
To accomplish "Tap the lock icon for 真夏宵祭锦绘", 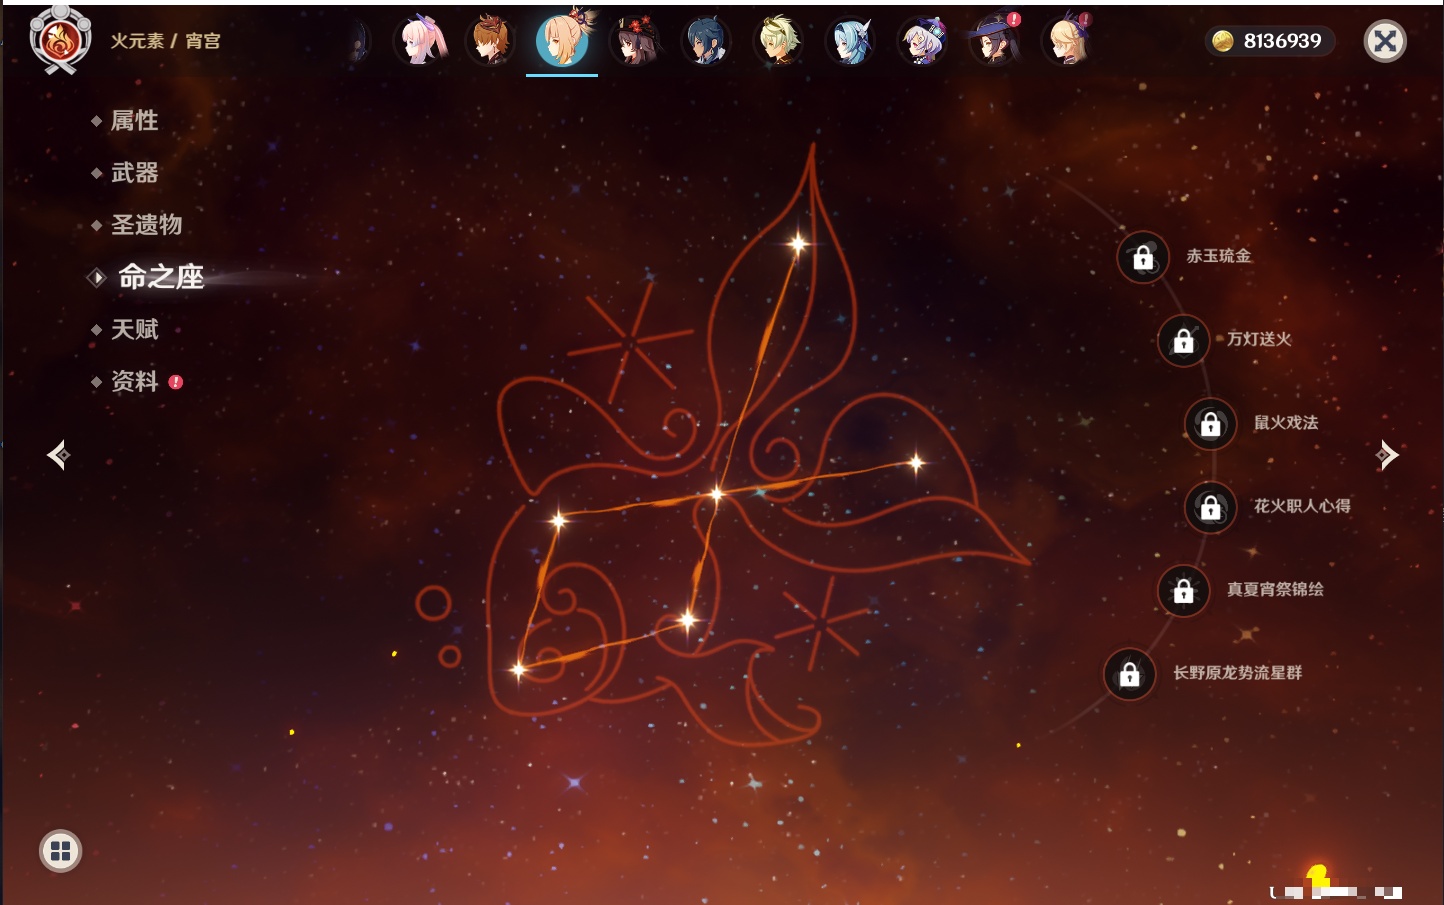I will 1184,590.
